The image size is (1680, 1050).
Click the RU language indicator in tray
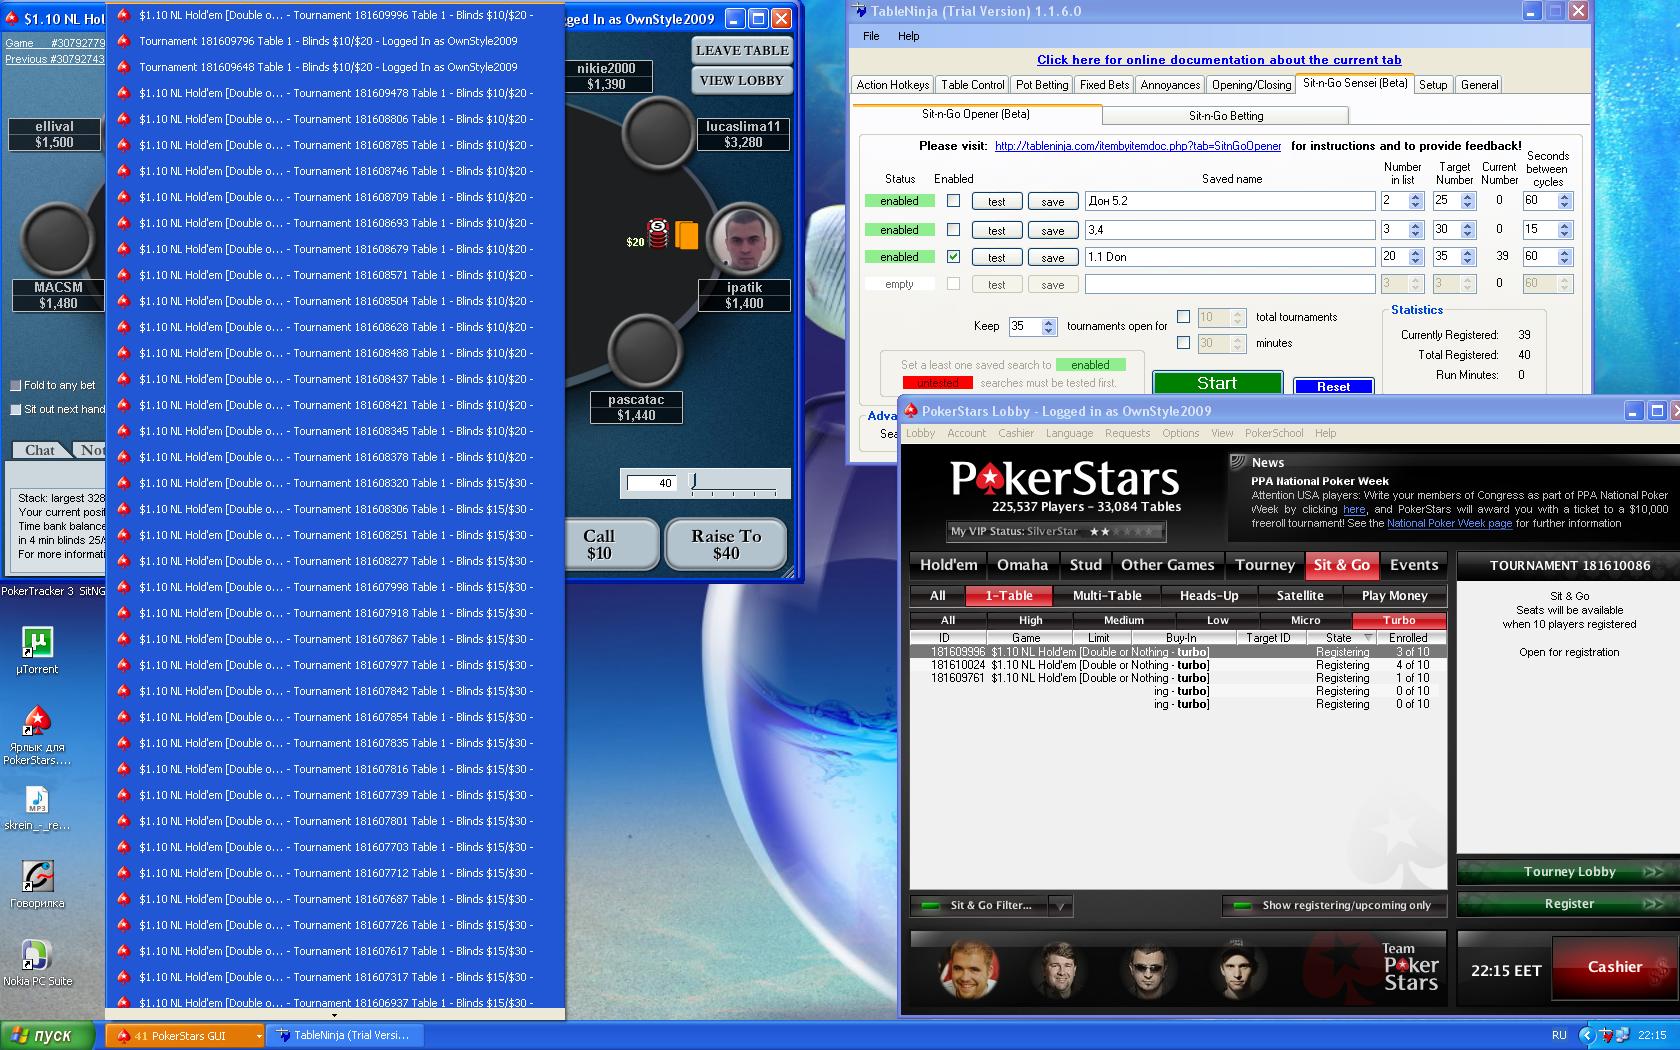coord(1559,1035)
